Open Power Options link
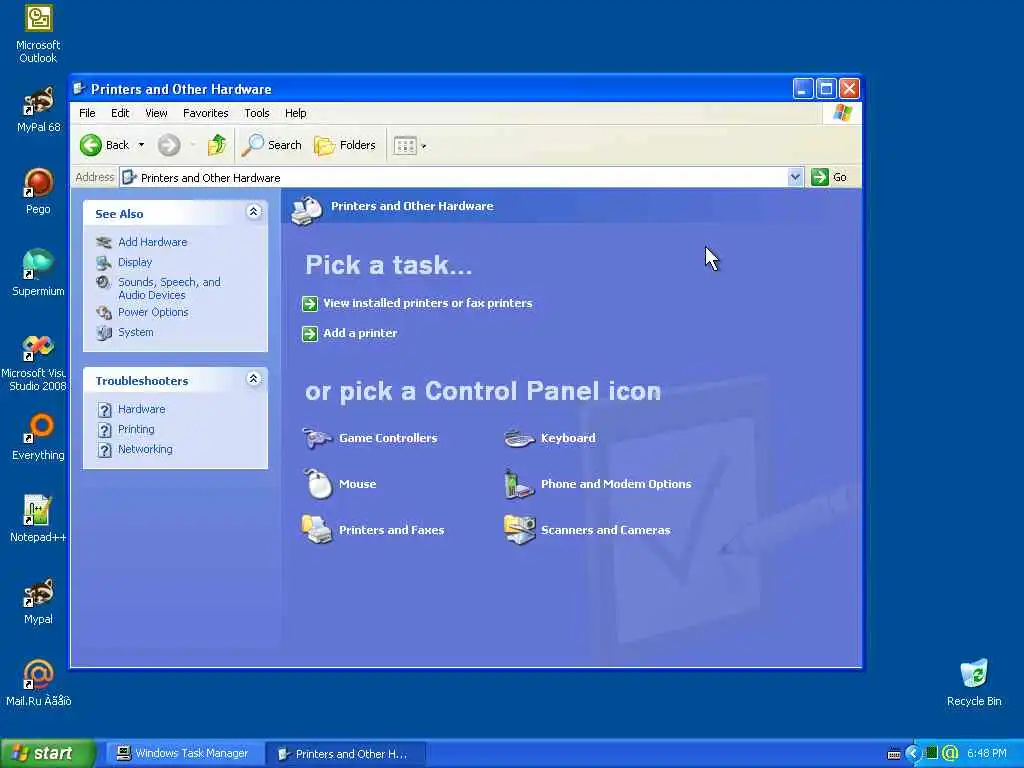The height and width of the screenshot is (768, 1024). [153, 312]
